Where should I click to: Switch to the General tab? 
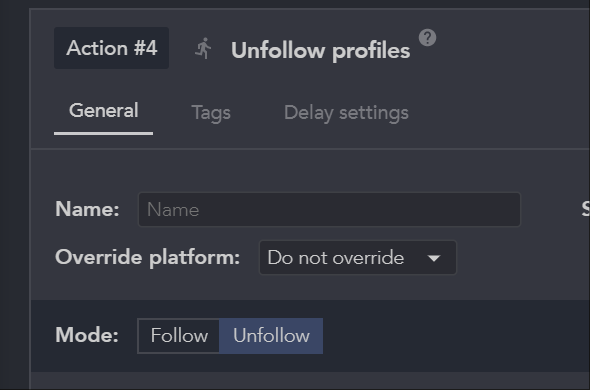click(103, 111)
